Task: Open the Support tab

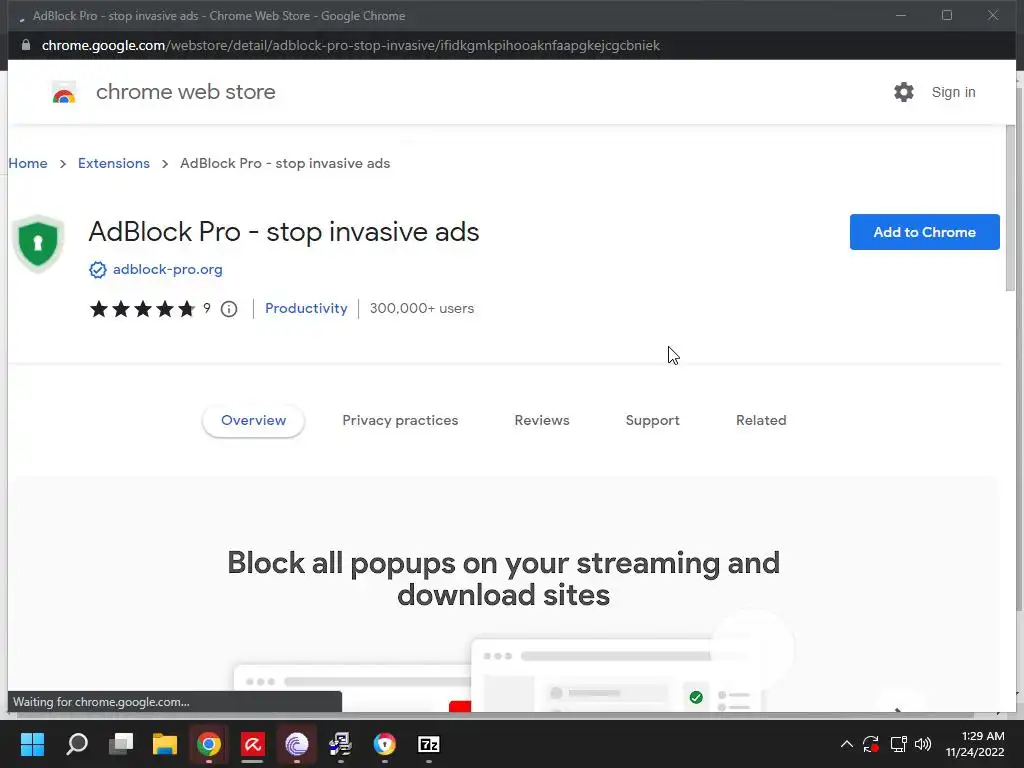Action: [652, 421]
